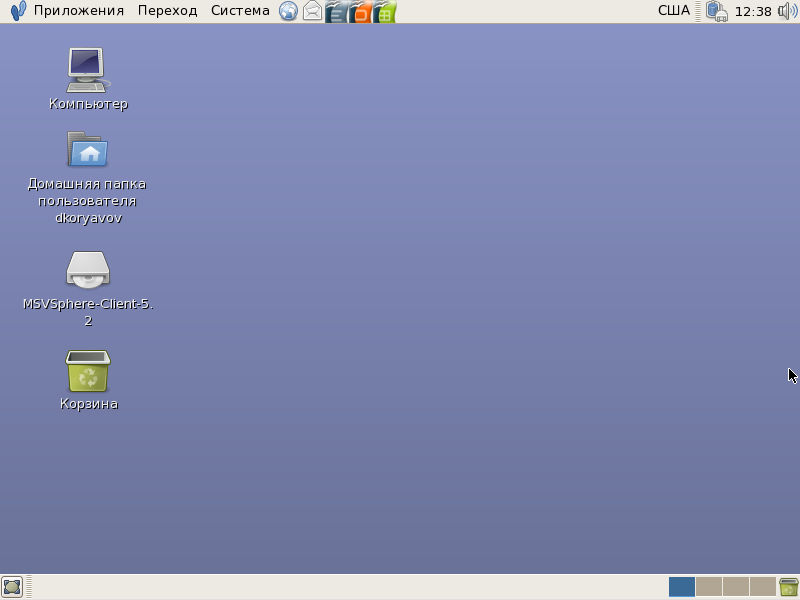Expand the Система menu
The height and width of the screenshot is (600, 800).
click(240, 11)
